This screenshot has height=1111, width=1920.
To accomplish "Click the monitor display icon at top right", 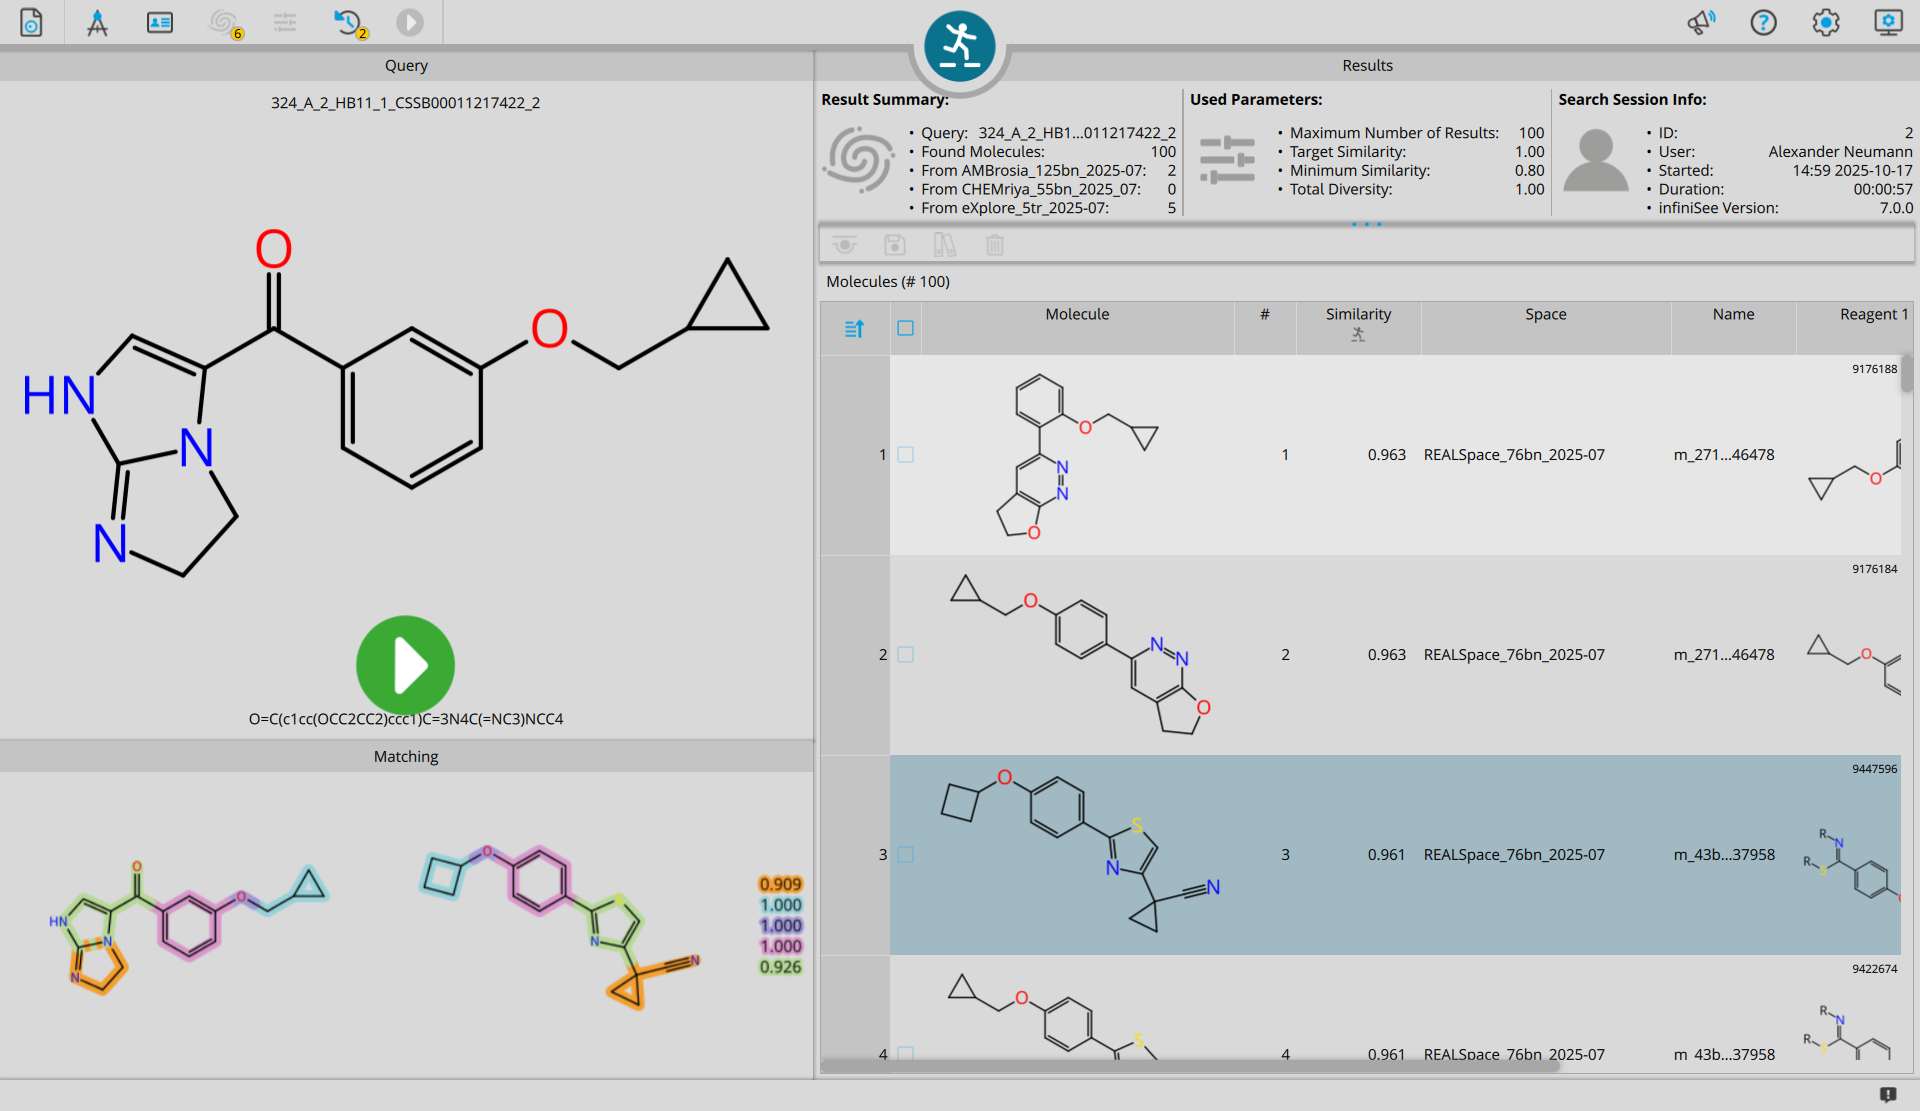I will click(1888, 22).
